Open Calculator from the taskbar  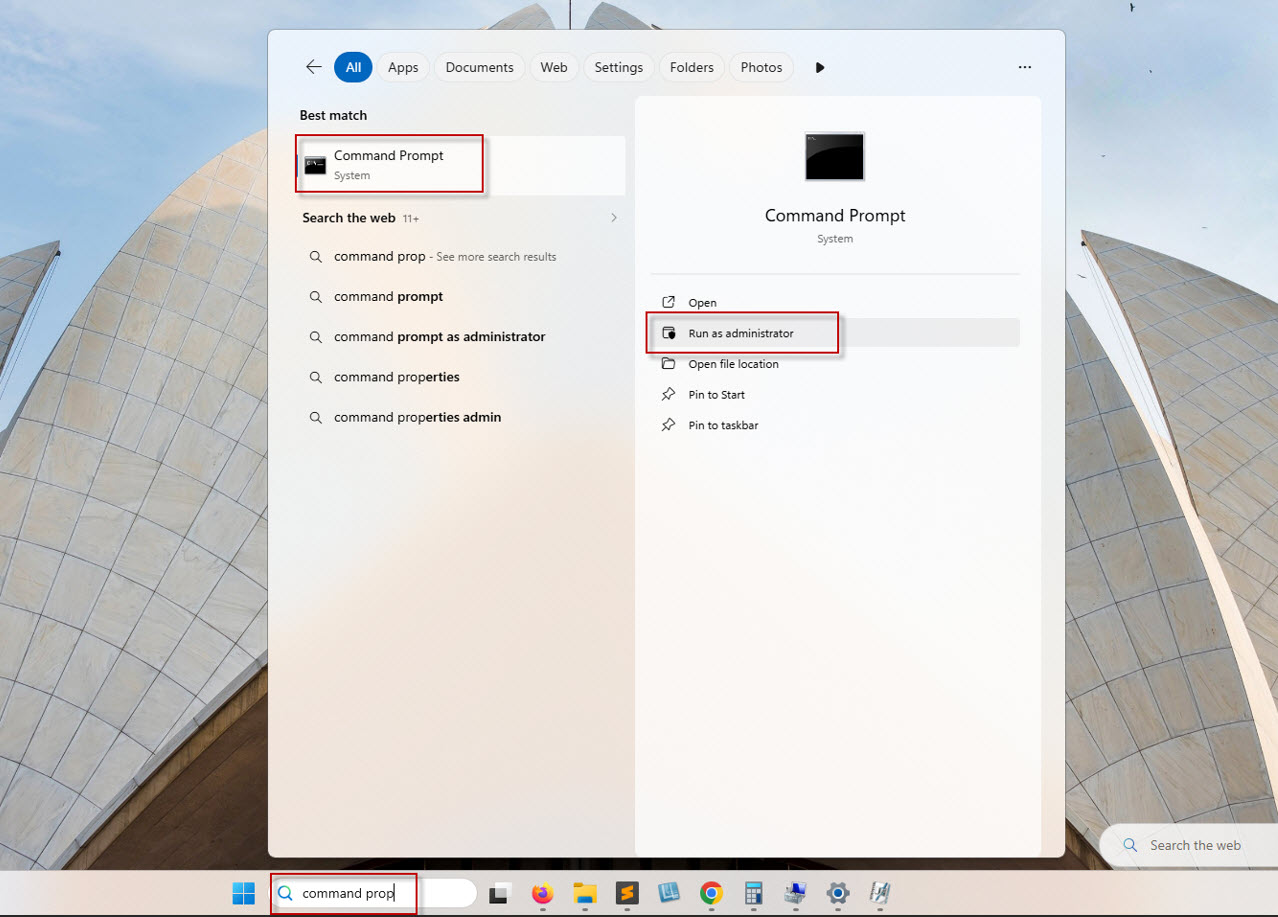pyautogui.click(x=754, y=893)
